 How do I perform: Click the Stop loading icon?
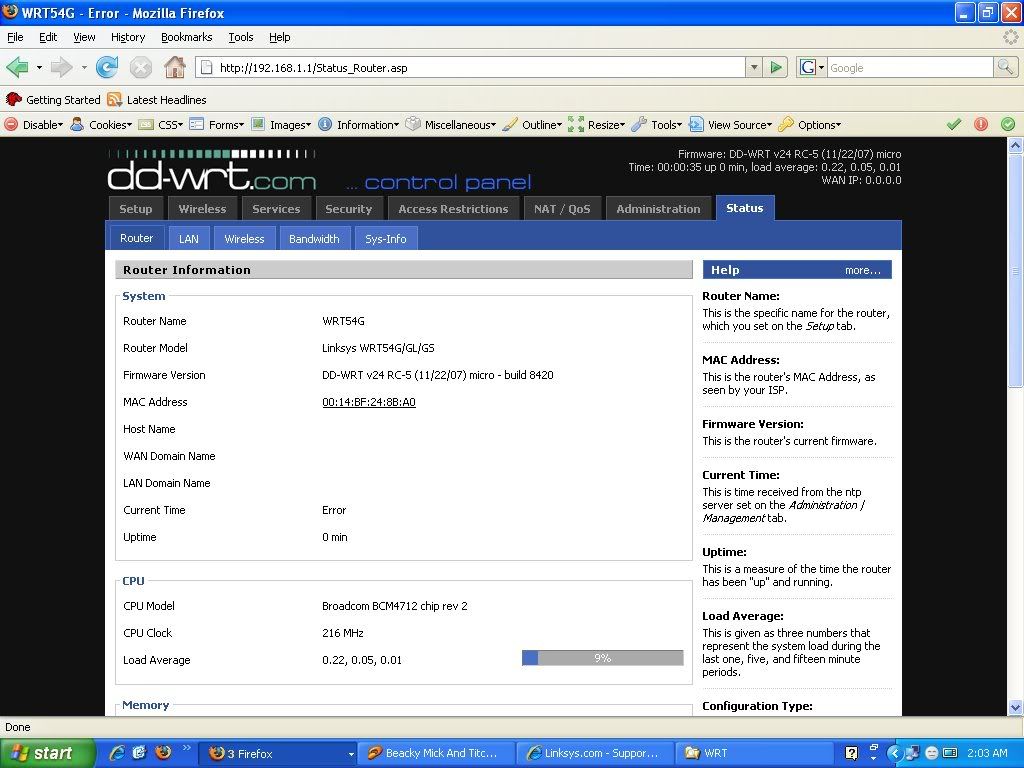pyautogui.click(x=140, y=67)
